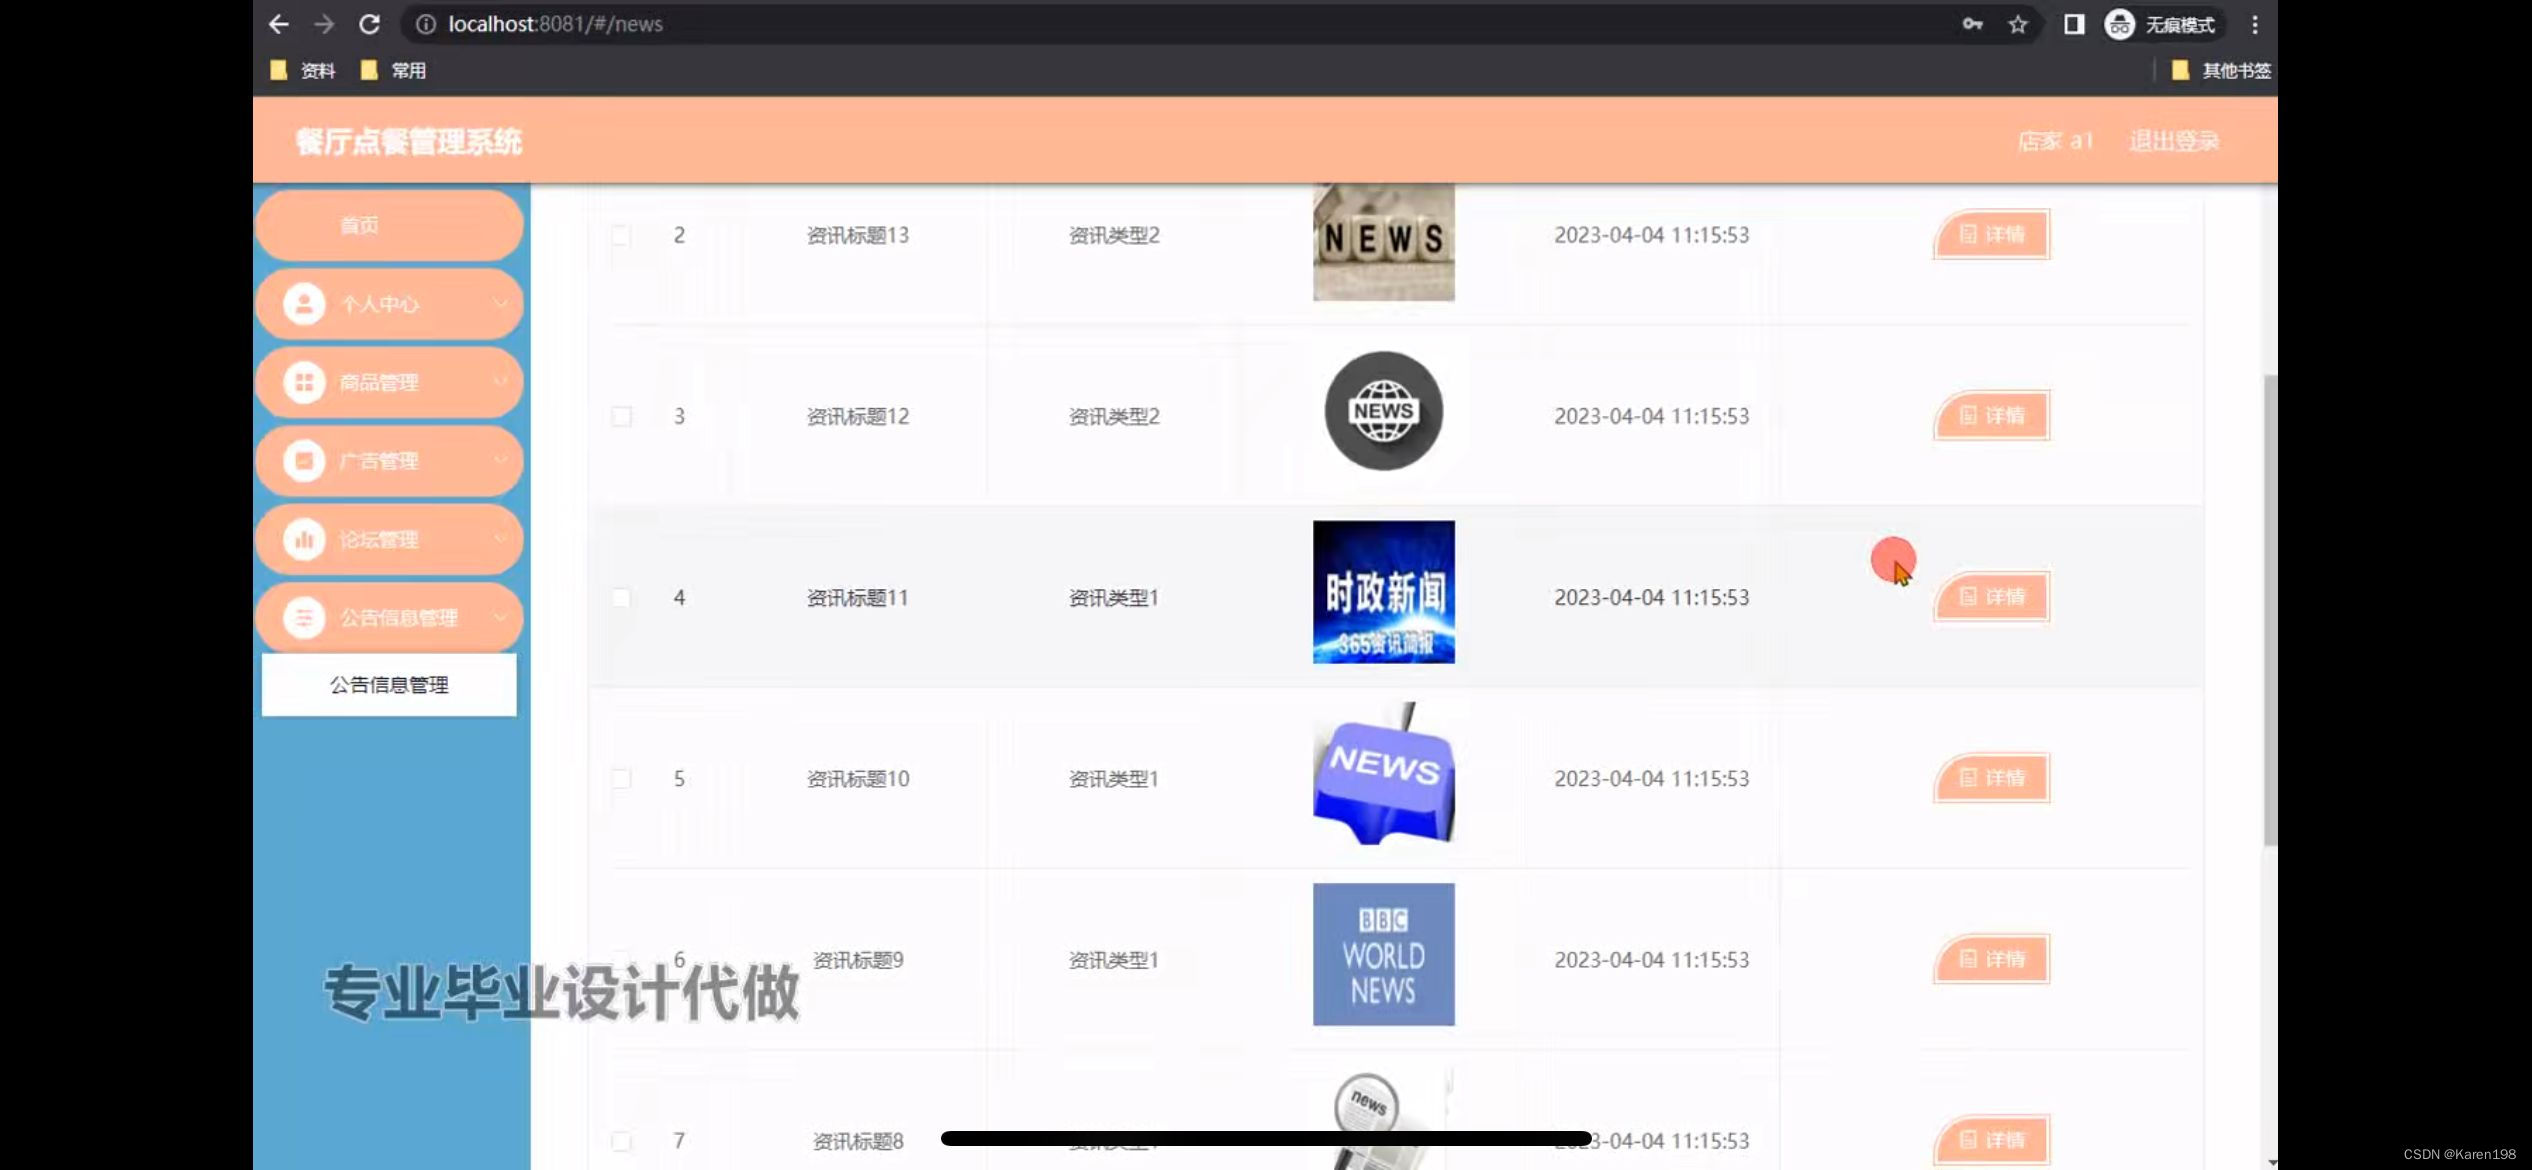Tick the checkbox for row 4 资讯标题11
2532x1170 pixels.
click(621, 597)
